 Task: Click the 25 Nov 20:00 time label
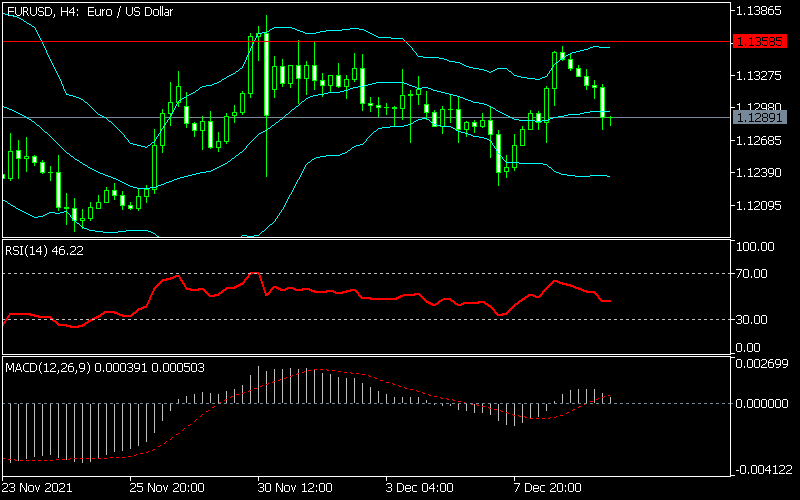click(167, 487)
